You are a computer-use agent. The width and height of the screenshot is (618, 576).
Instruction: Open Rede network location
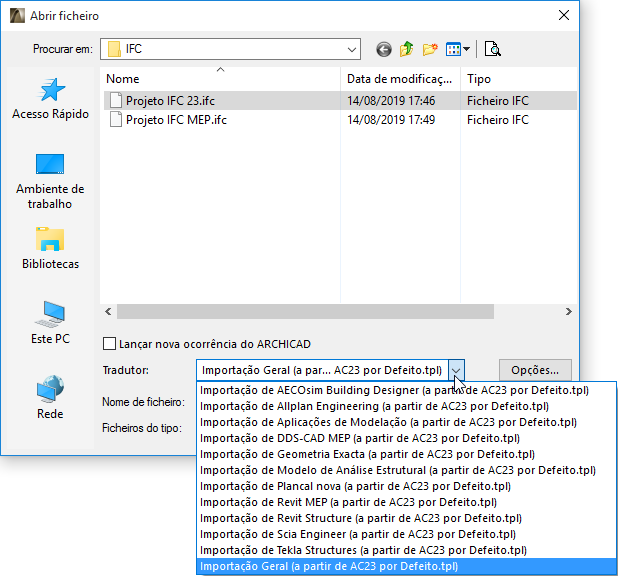pos(50,398)
